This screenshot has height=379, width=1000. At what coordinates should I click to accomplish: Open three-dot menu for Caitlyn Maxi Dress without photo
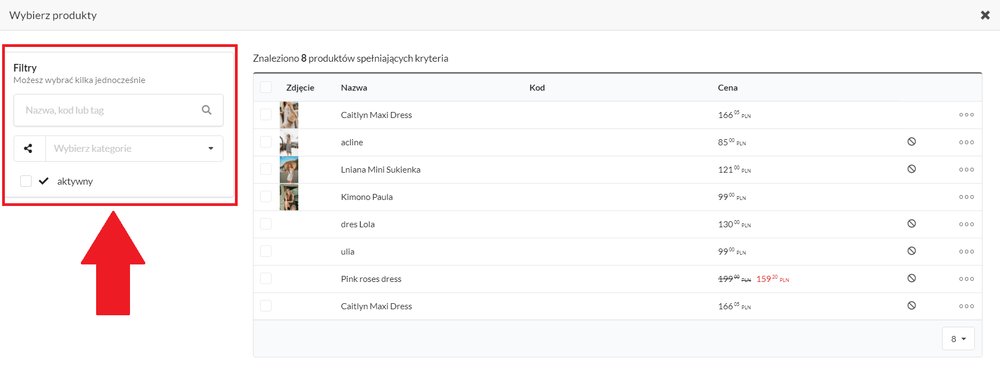pos(966,306)
